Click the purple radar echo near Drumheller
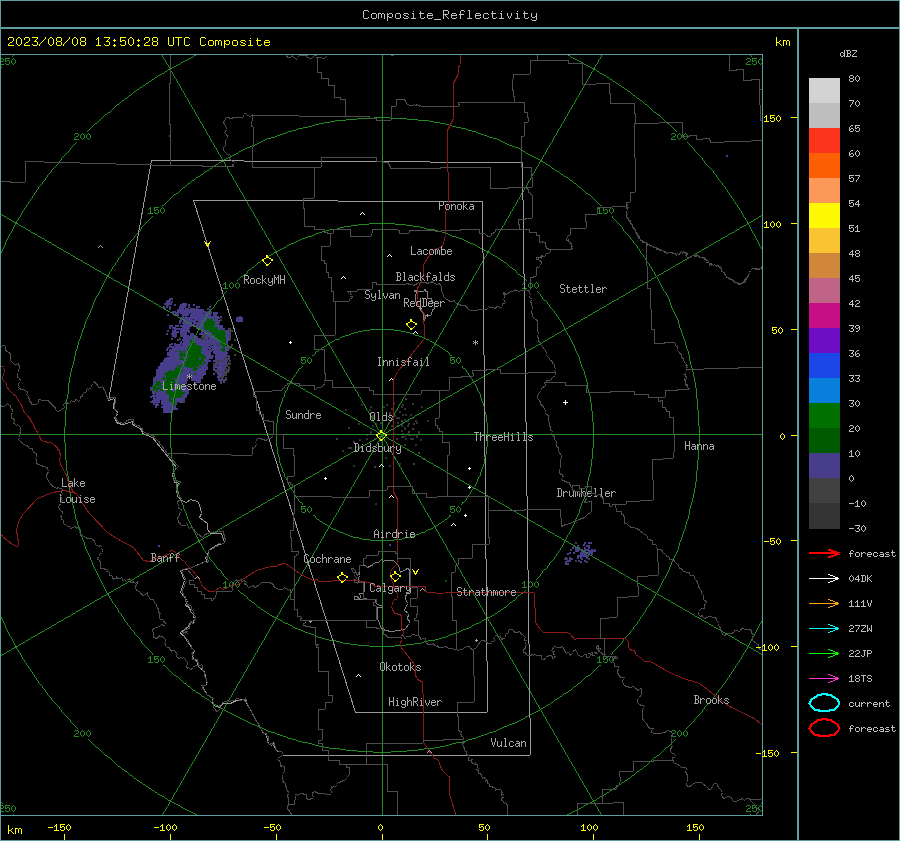Screen dimensions: 900x841 (580, 553)
